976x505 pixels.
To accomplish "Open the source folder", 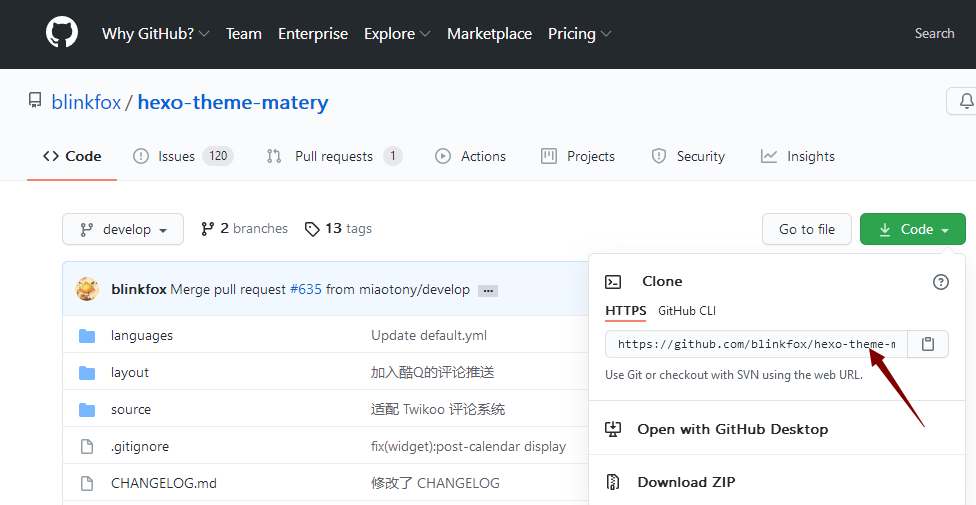I will pyautogui.click(x=131, y=409).
